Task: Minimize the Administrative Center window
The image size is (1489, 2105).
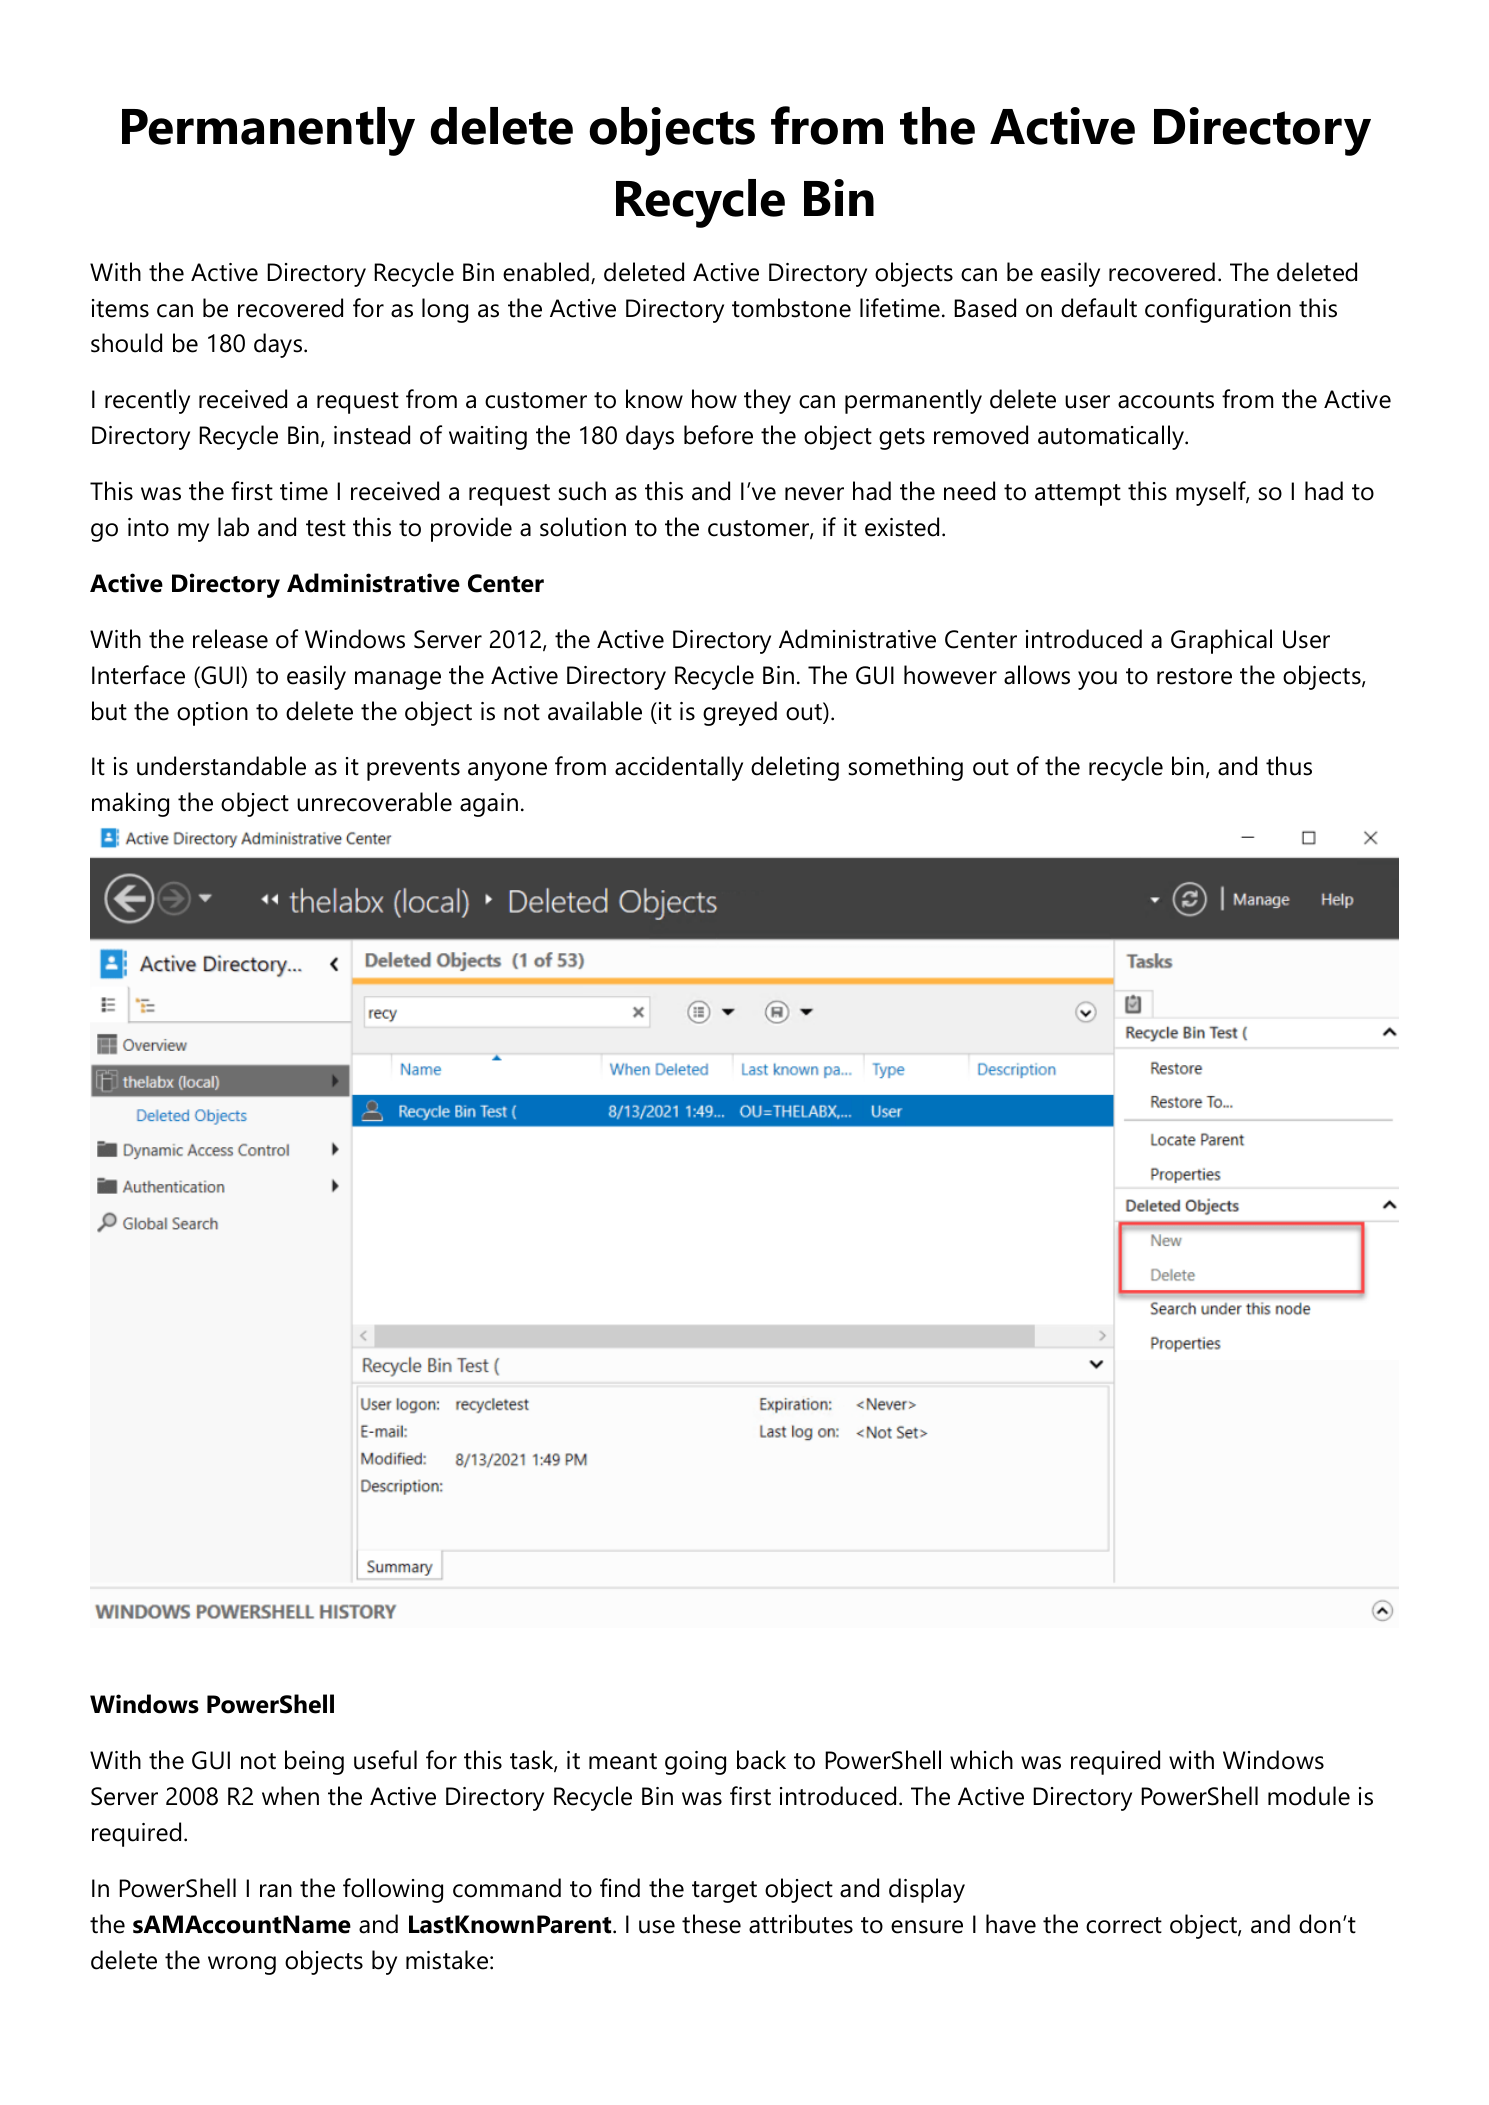Action: [x=1247, y=837]
